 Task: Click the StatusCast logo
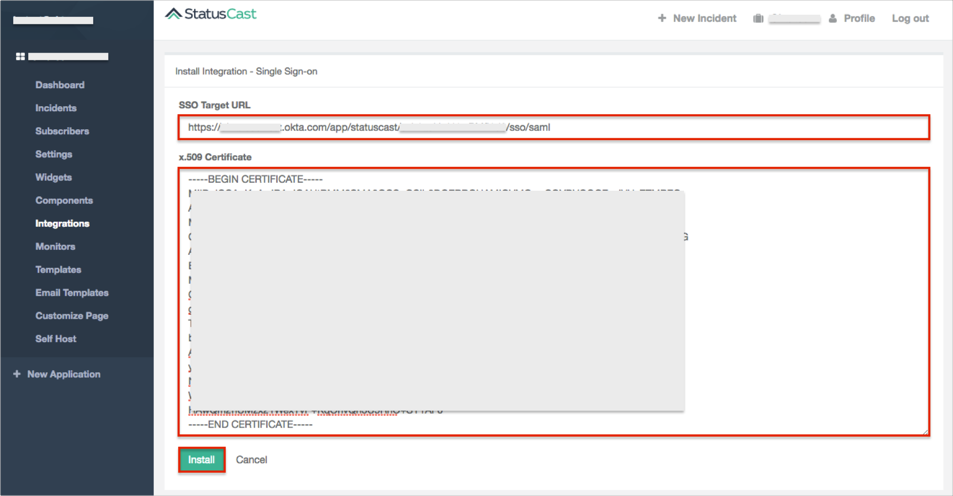point(211,14)
